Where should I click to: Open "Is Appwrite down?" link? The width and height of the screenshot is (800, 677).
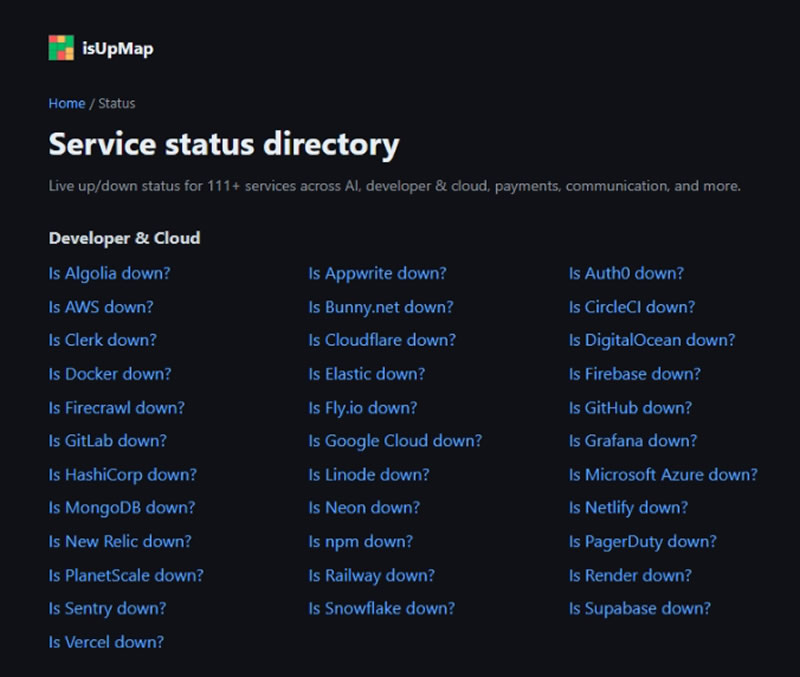(x=377, y=273)
